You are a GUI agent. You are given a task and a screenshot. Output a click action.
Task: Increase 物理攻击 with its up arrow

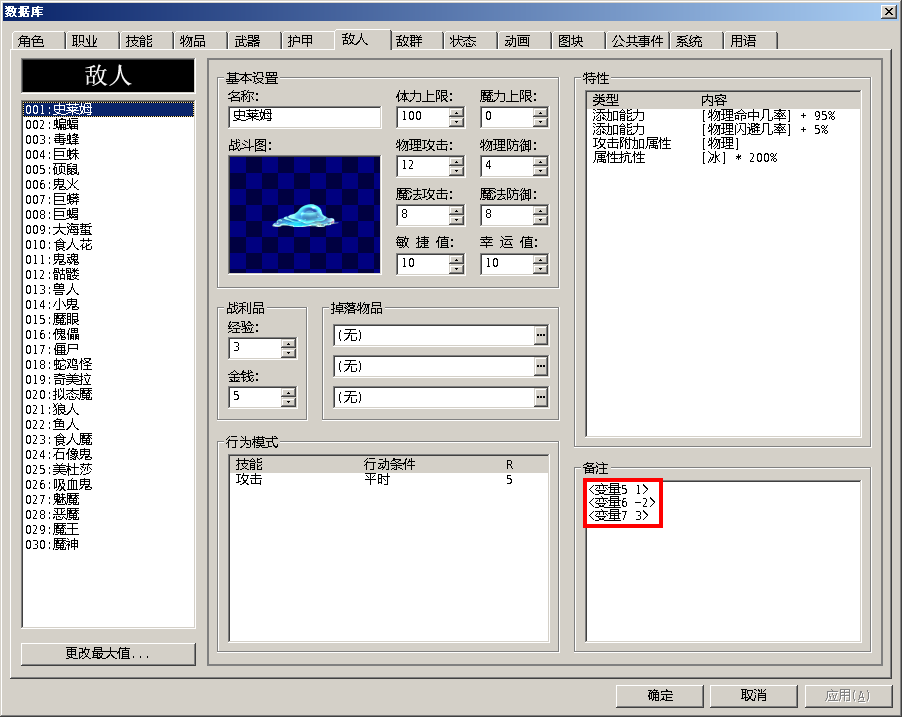pos(457,162)
